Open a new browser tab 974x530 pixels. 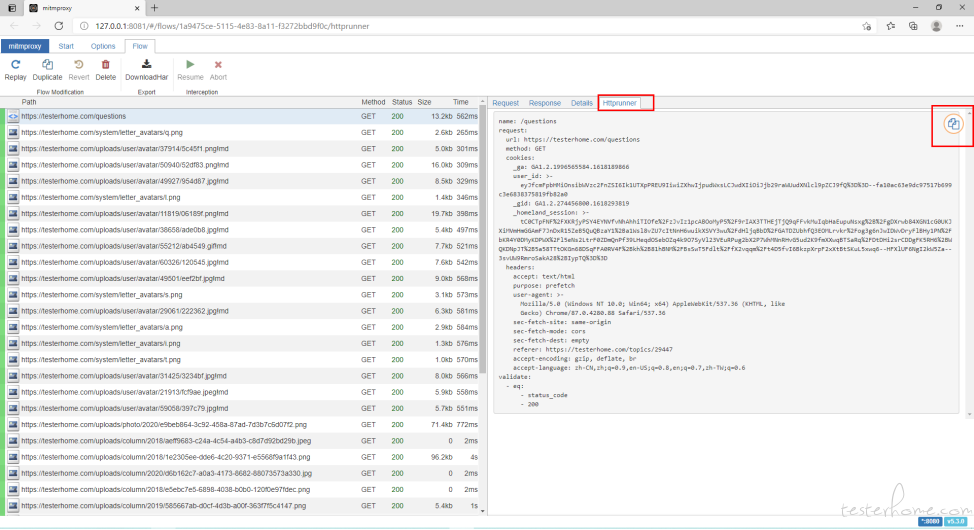pos(154,8)
